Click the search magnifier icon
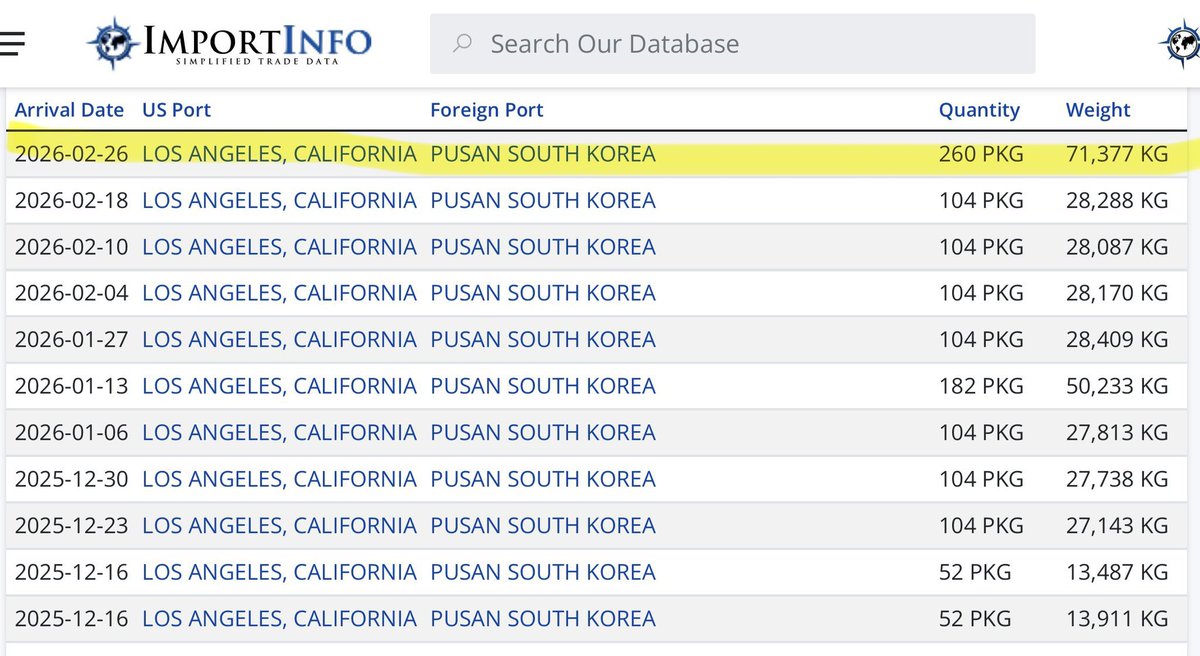This screenshot has height=656, width=1200. tap(462, 44)
